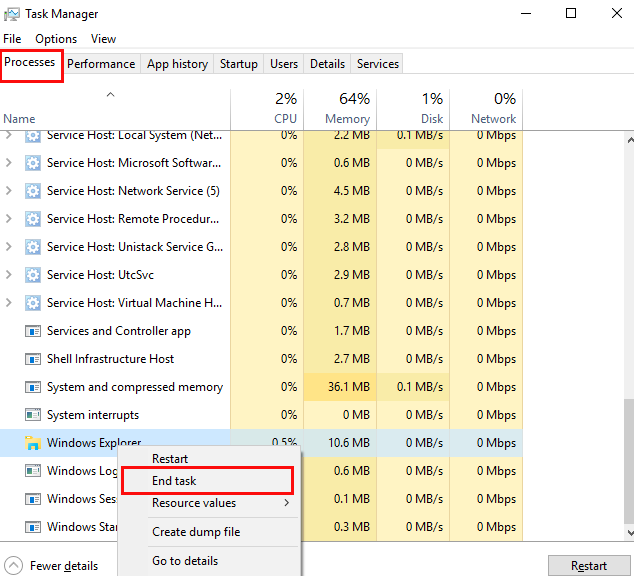Expand Service Host: Virtual Machine row
The height and width of the screenshot is (576, 634).
[x=8, y=302]
